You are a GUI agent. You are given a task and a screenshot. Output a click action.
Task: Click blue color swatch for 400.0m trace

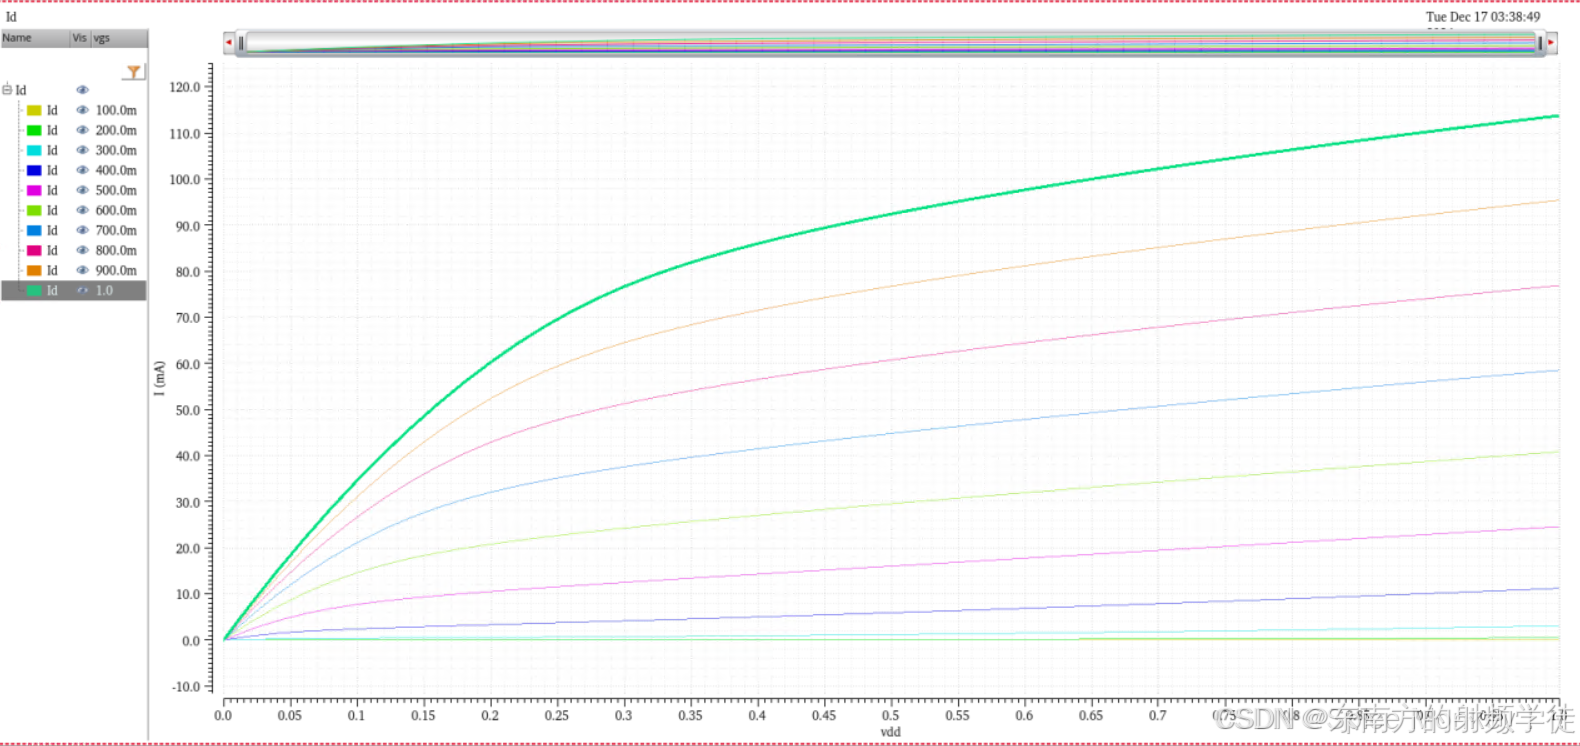(x=34, y=170)
